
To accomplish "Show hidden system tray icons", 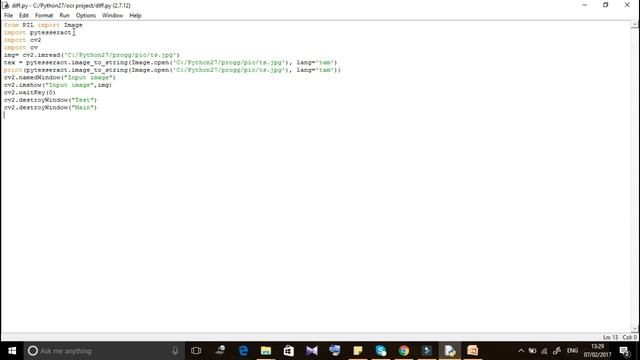I will pos(521,351).
